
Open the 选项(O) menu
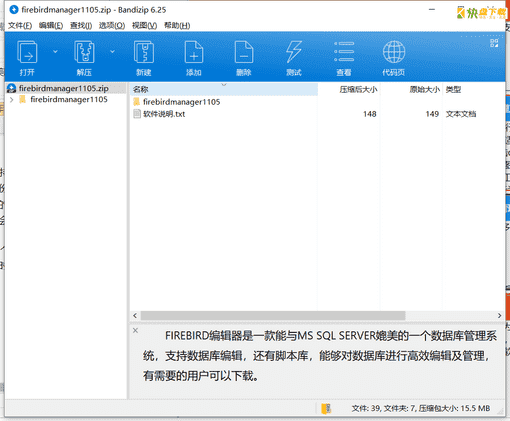click(112, 26)
